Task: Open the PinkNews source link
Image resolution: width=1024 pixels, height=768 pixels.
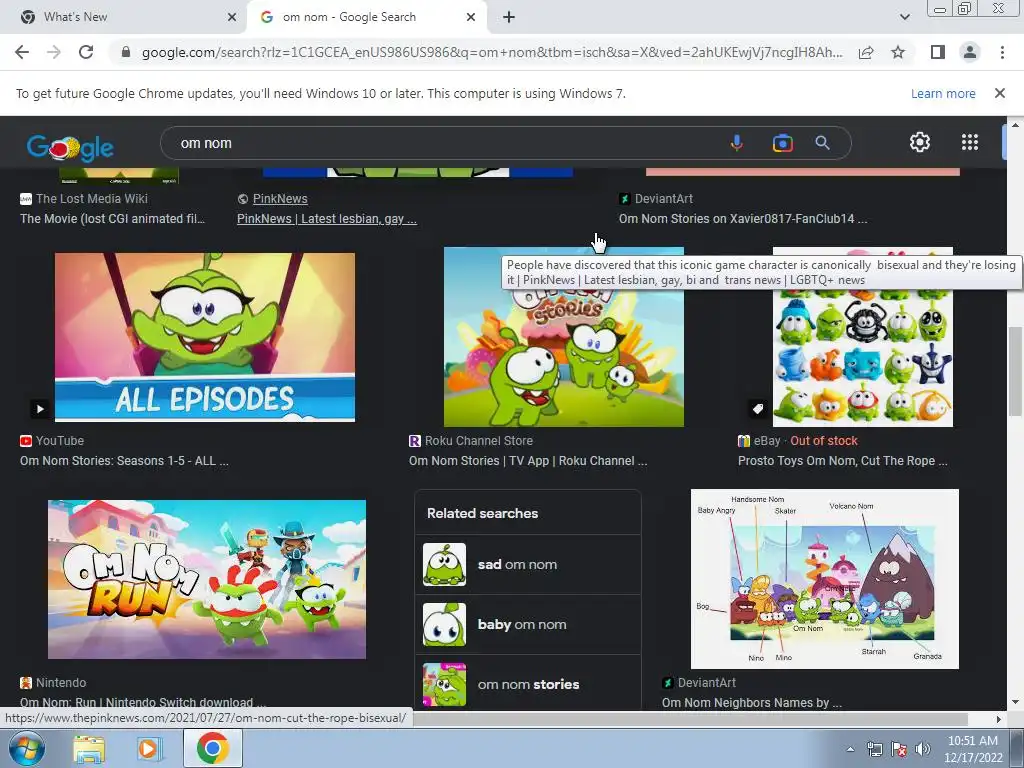Action: pyautogui.click(x=280, y=199)
